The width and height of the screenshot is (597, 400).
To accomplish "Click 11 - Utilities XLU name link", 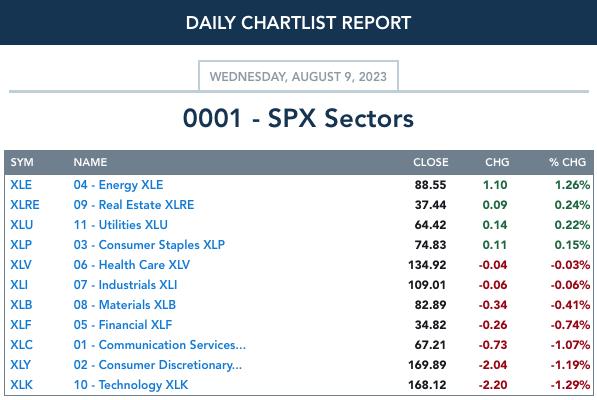I will (x=121, y=225).
